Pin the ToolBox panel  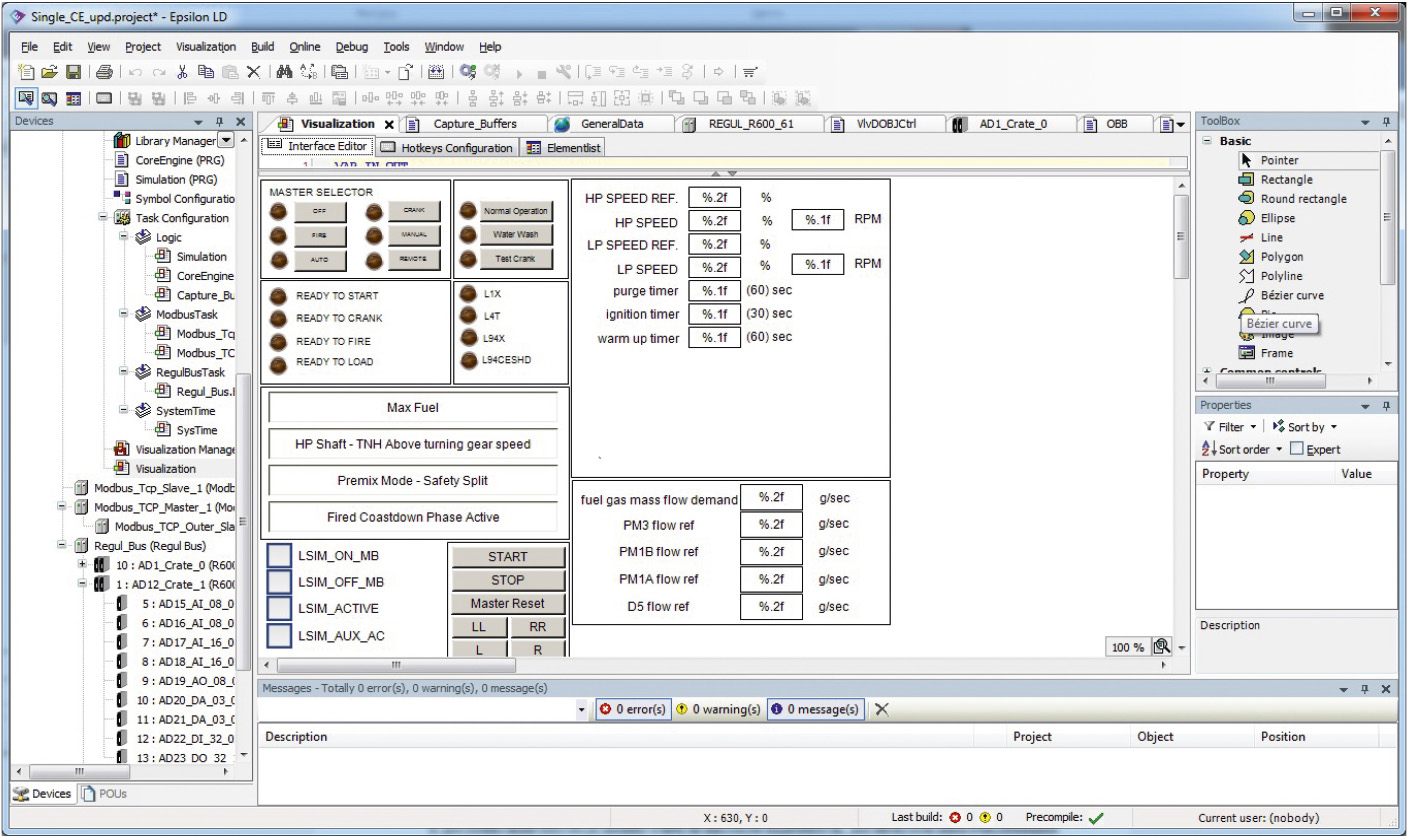pos(1387,121)
